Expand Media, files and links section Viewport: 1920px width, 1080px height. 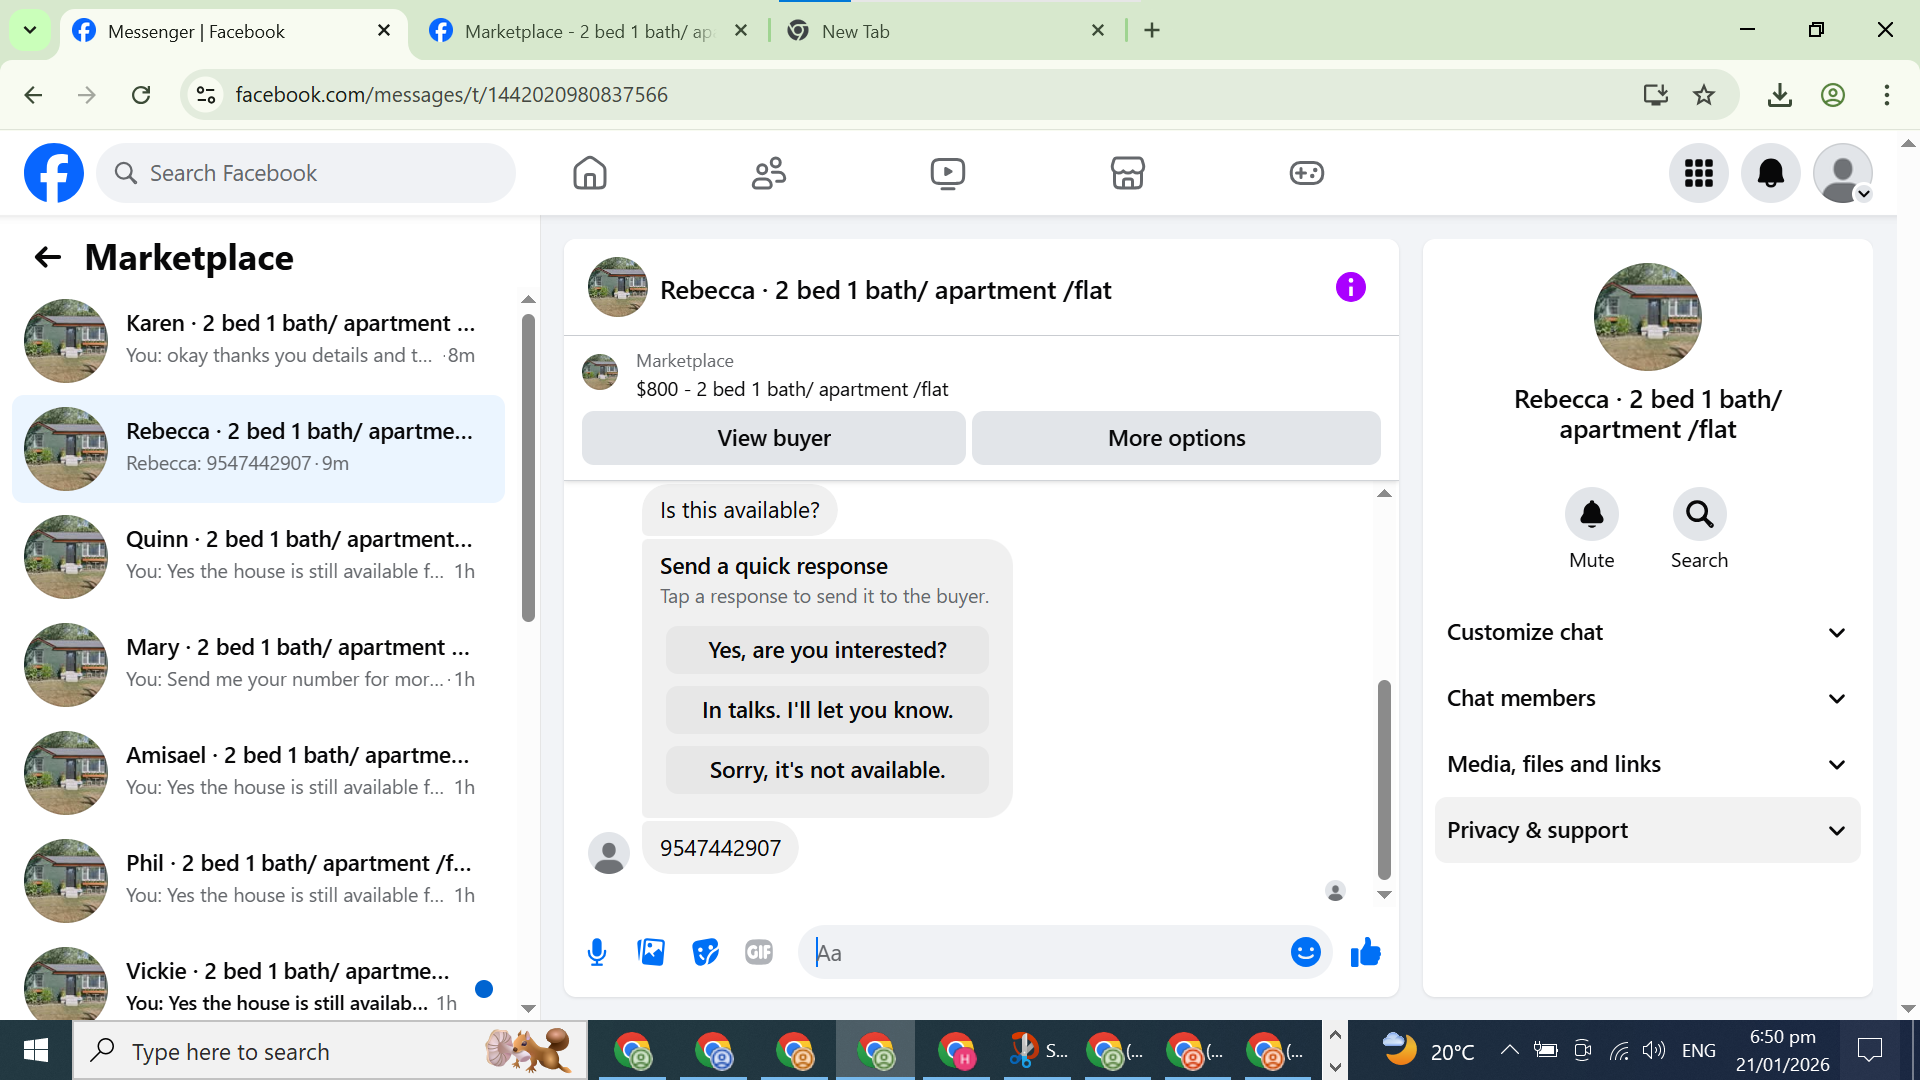(x=1647, y=764)
